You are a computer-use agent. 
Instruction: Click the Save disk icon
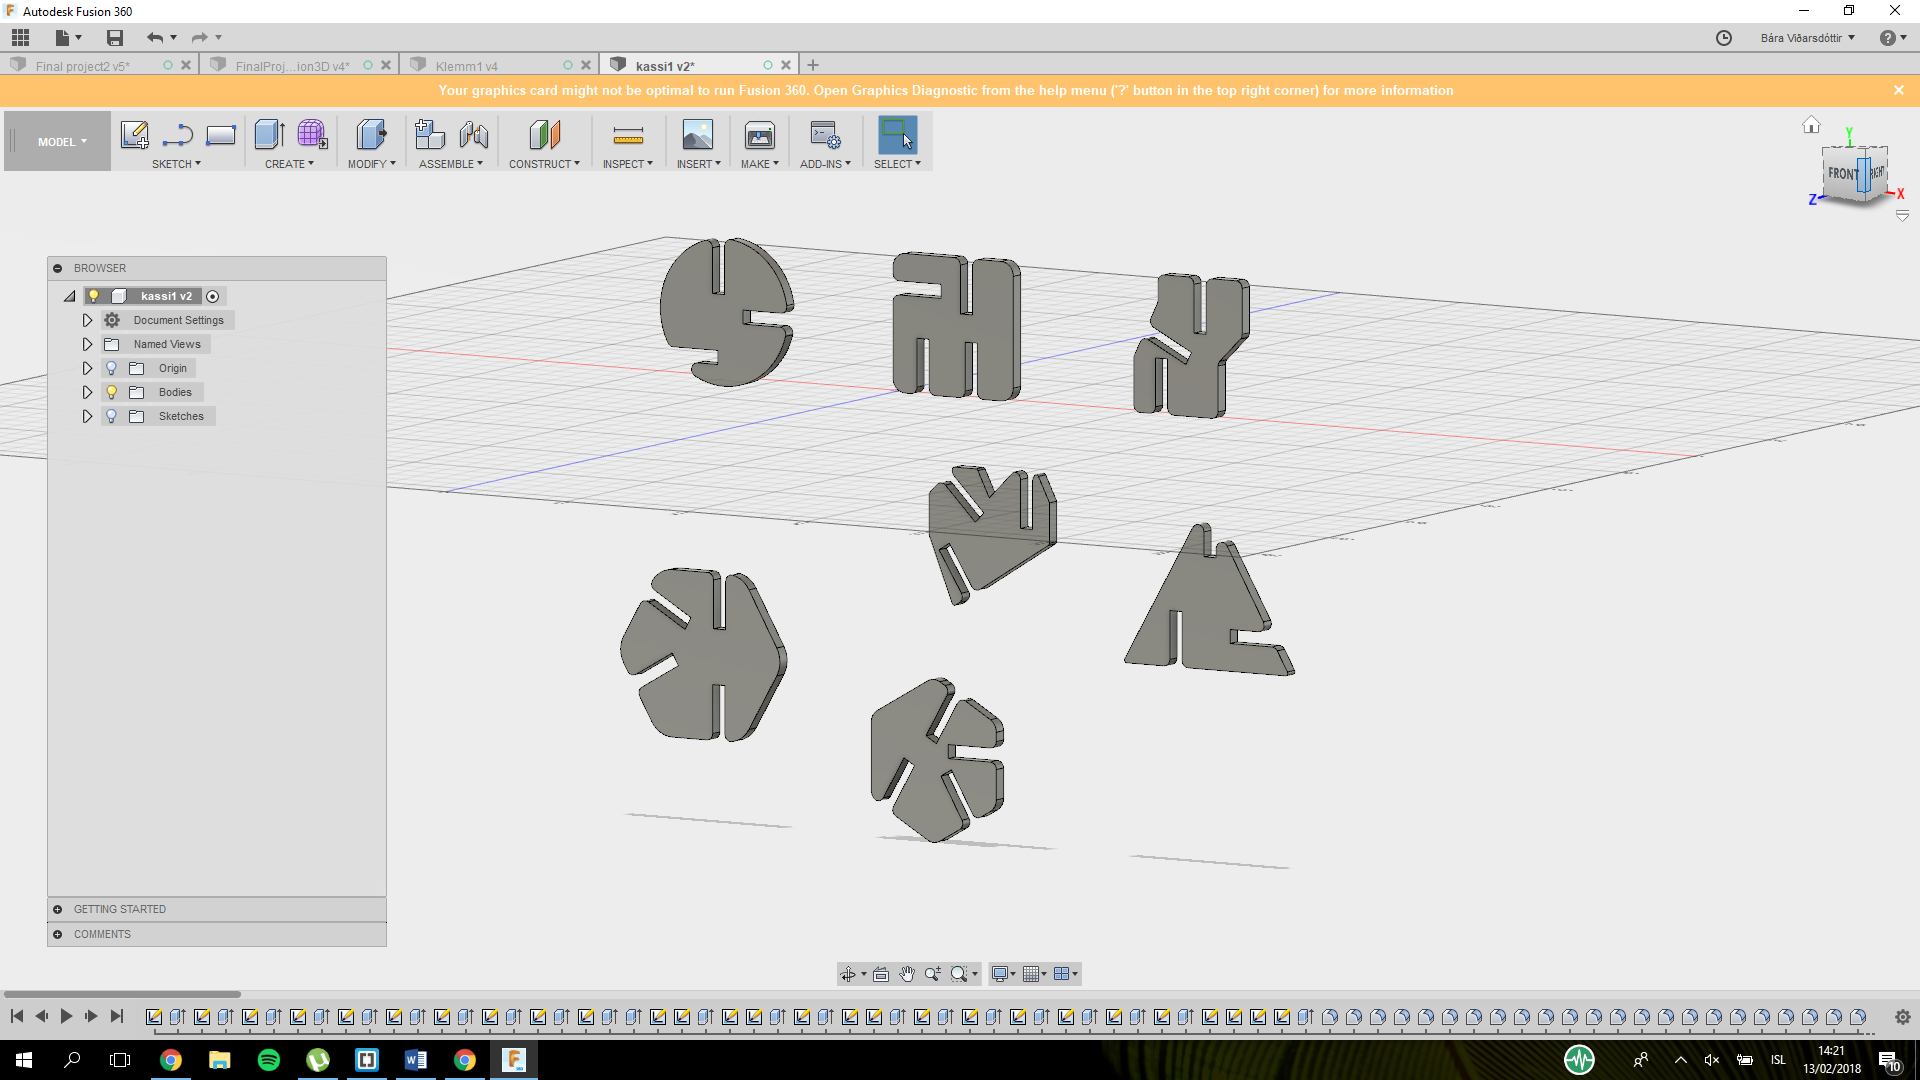tap(115, 38)
